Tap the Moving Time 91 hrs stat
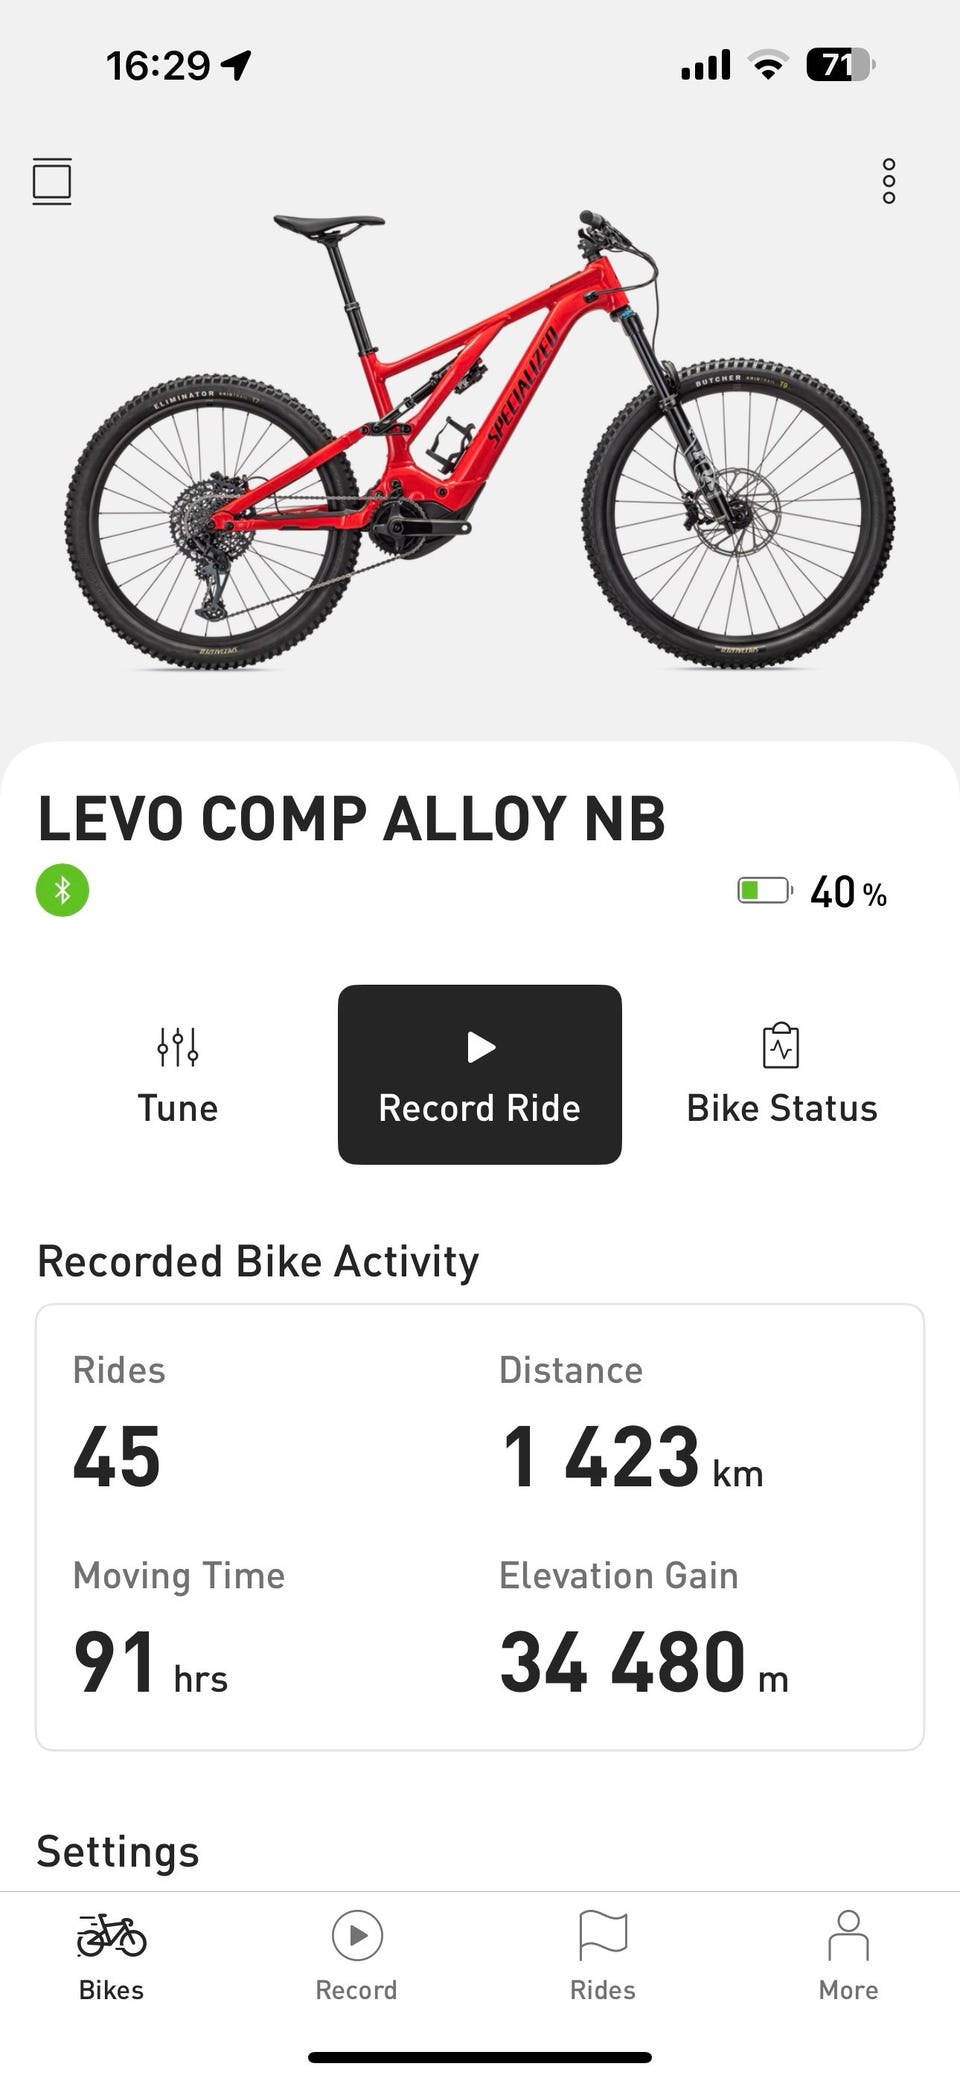Viewport: 960px width, 2081px height. [150, 1662]
